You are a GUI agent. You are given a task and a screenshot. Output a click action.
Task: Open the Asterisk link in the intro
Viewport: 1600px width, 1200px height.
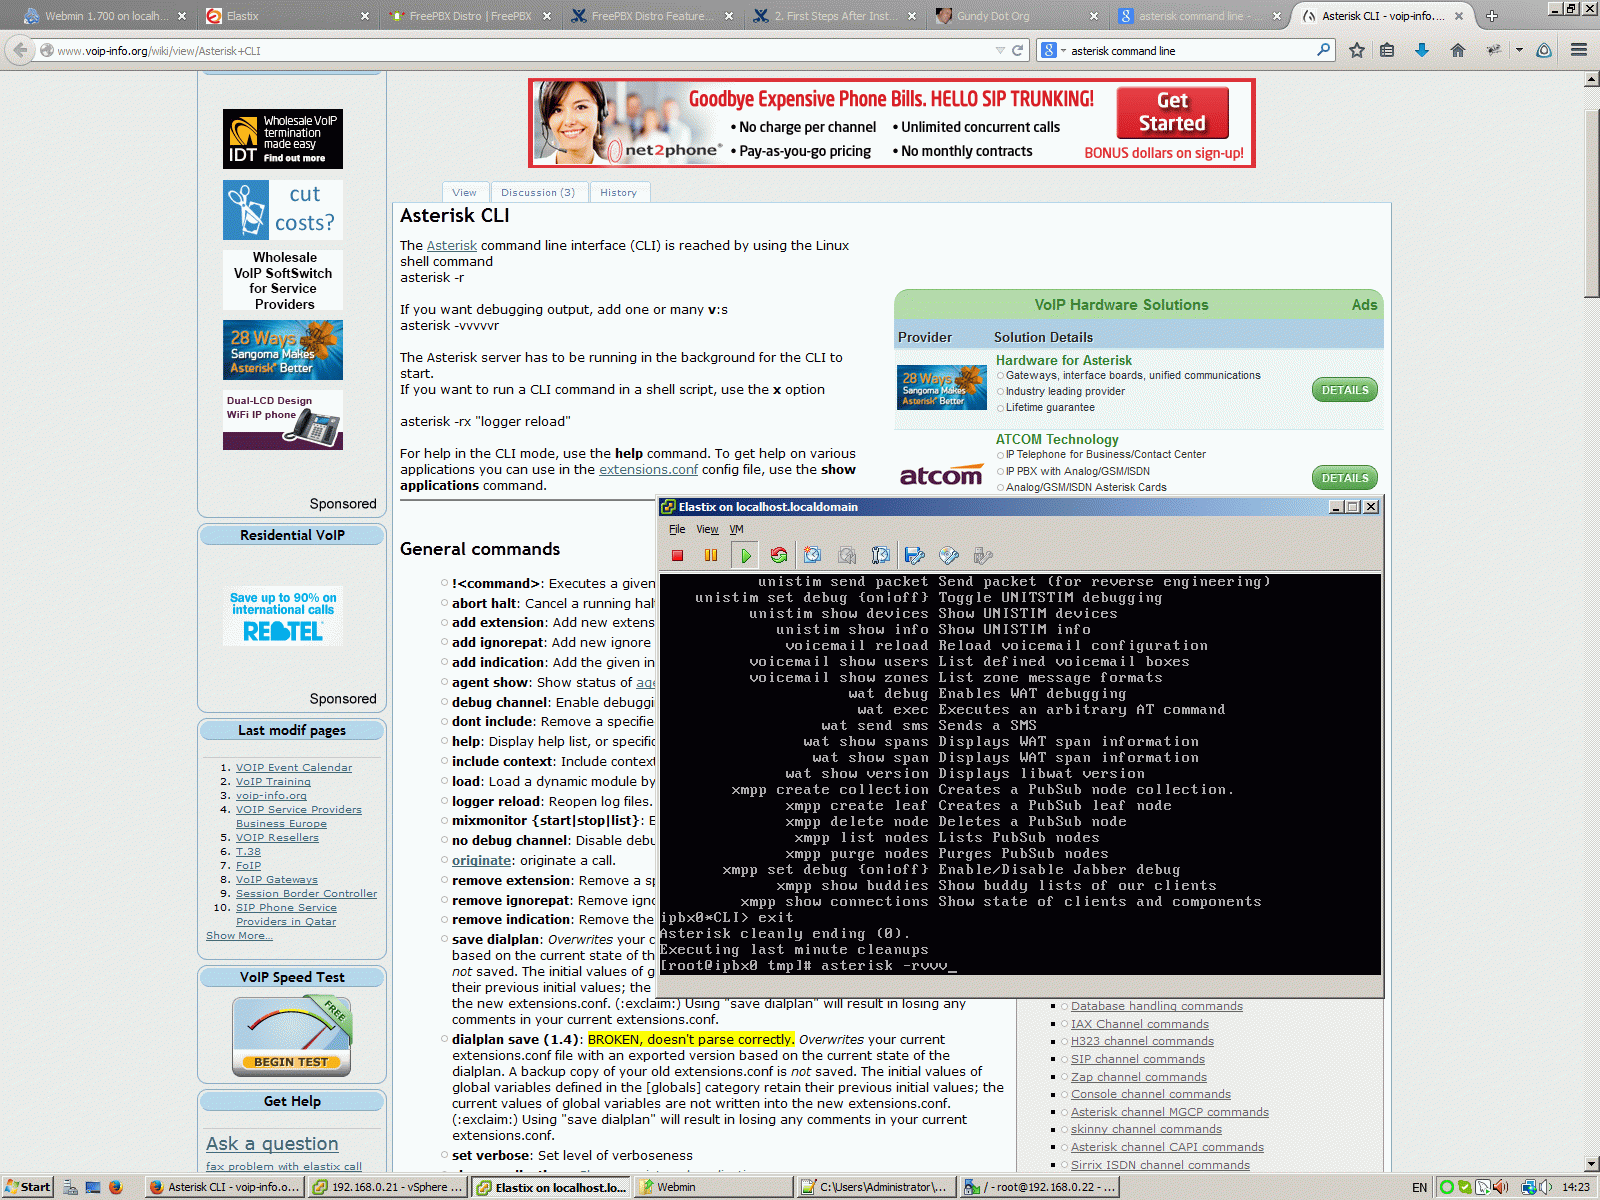coord(452,245)
